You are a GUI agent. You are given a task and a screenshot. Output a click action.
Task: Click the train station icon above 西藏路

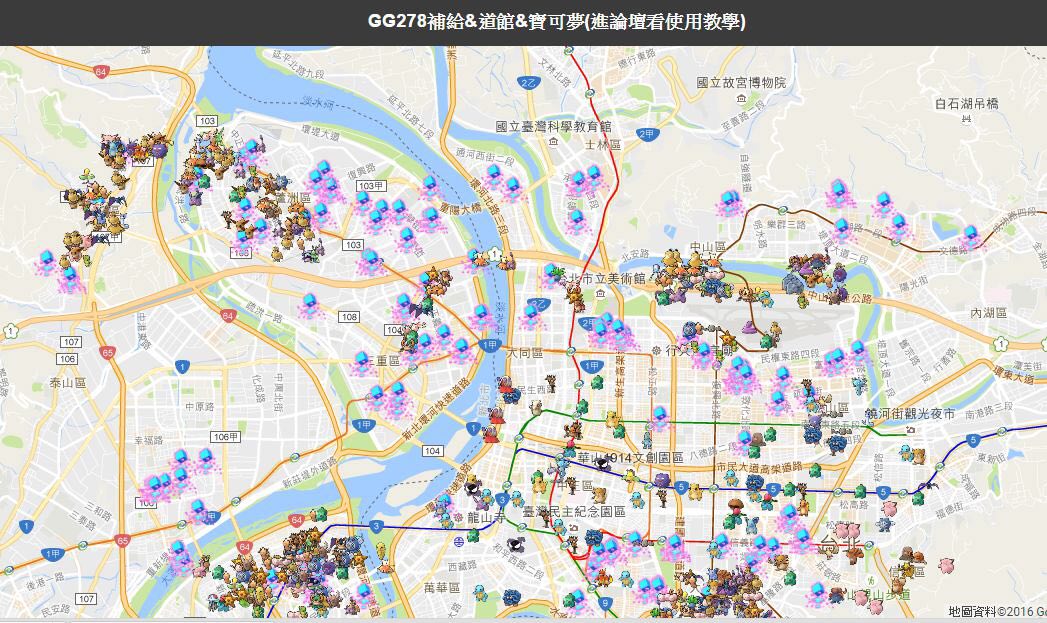pyautogui.click(x=458, y=540)
